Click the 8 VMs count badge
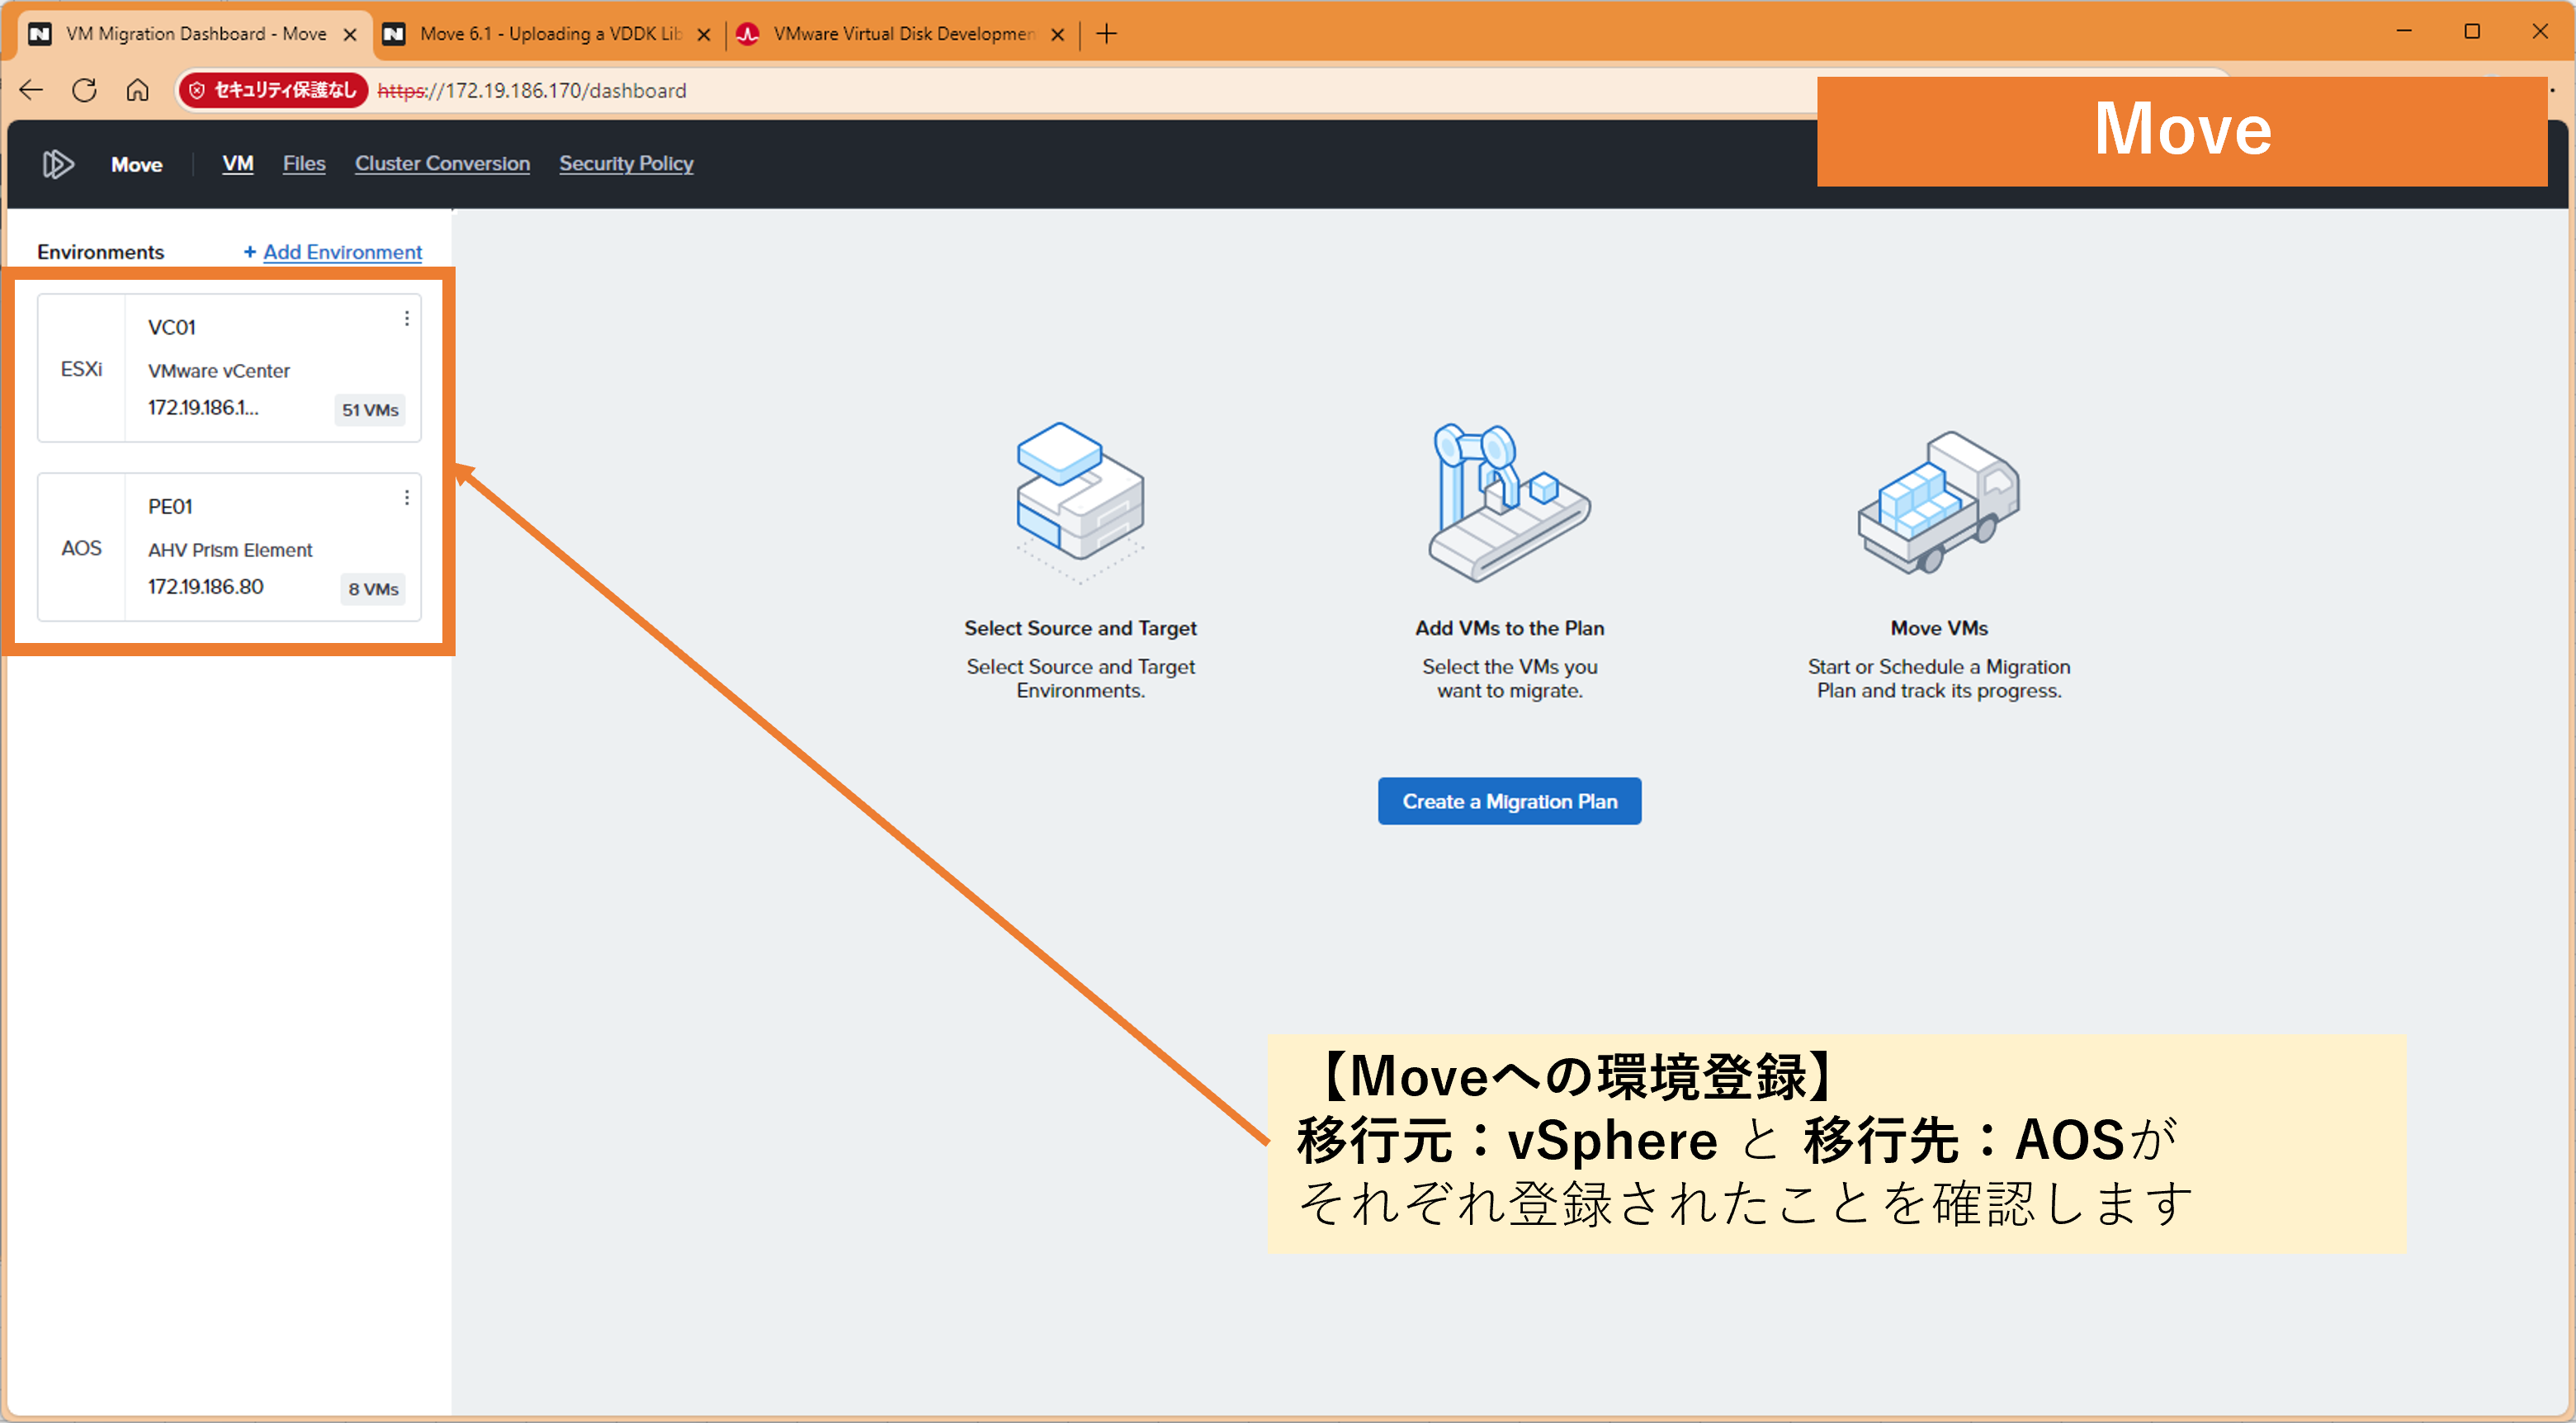Screen dimensions: 2576x1423 [373, 589]
